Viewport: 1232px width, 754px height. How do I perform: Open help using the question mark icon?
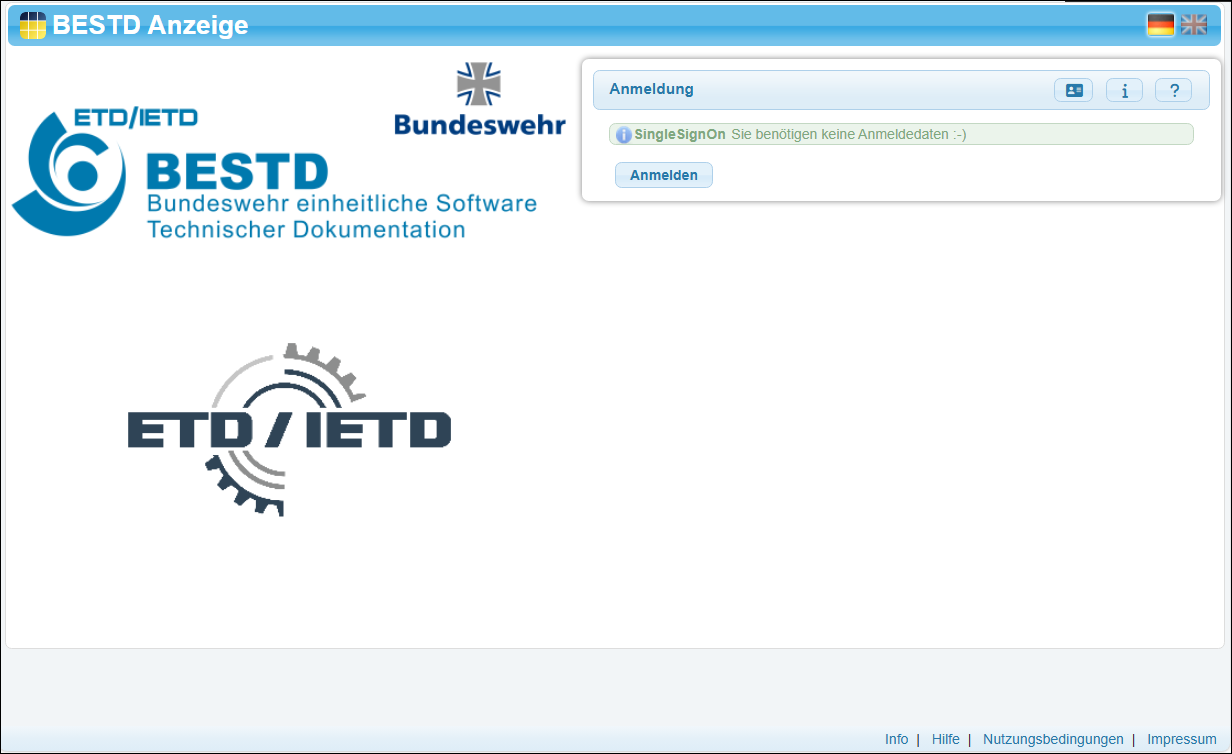(x=1174, y=90)
